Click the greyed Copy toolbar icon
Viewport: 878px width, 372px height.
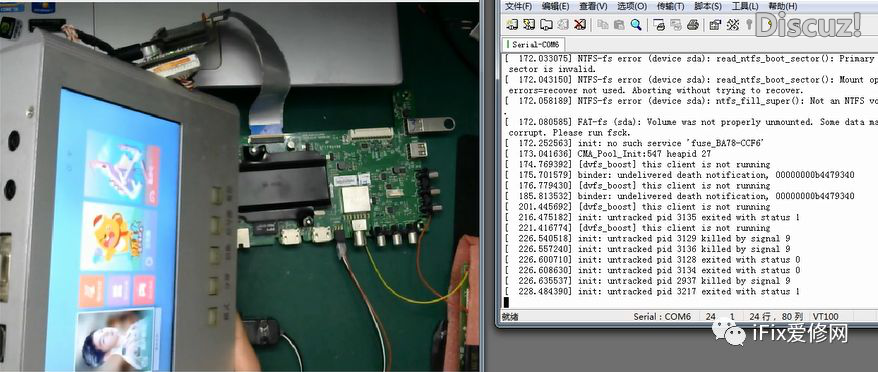tap(603, 25)
